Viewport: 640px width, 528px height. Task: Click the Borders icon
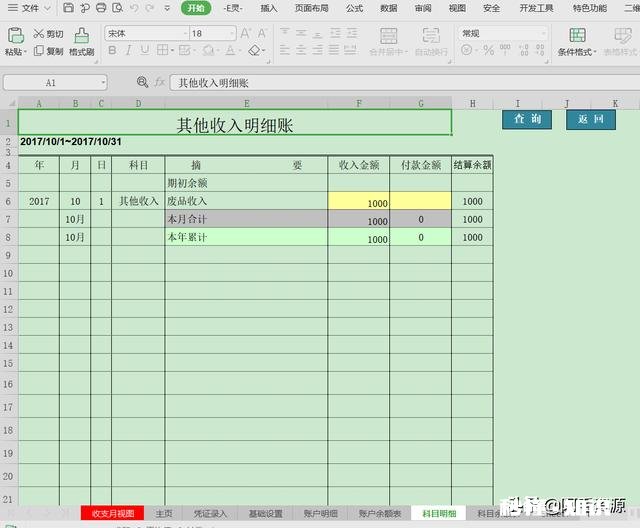(x=162, y=50)
